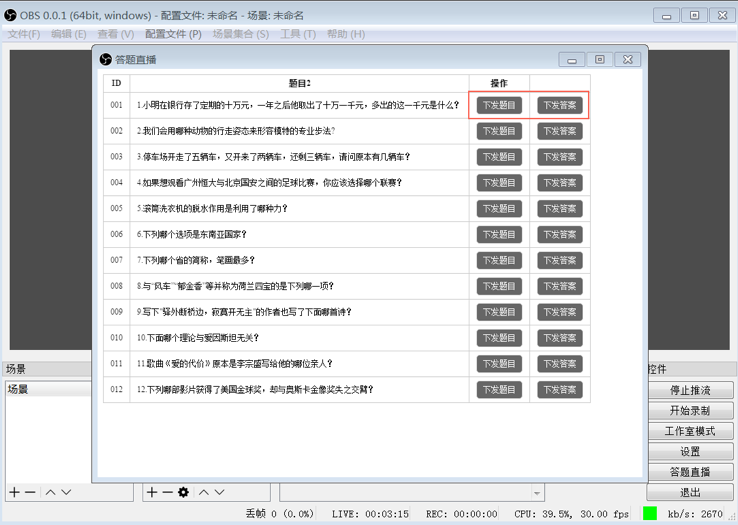The width and height of the screenshot is (738, 525).
Task: Move source up with the arrow icon
Action: coord(202,492)
